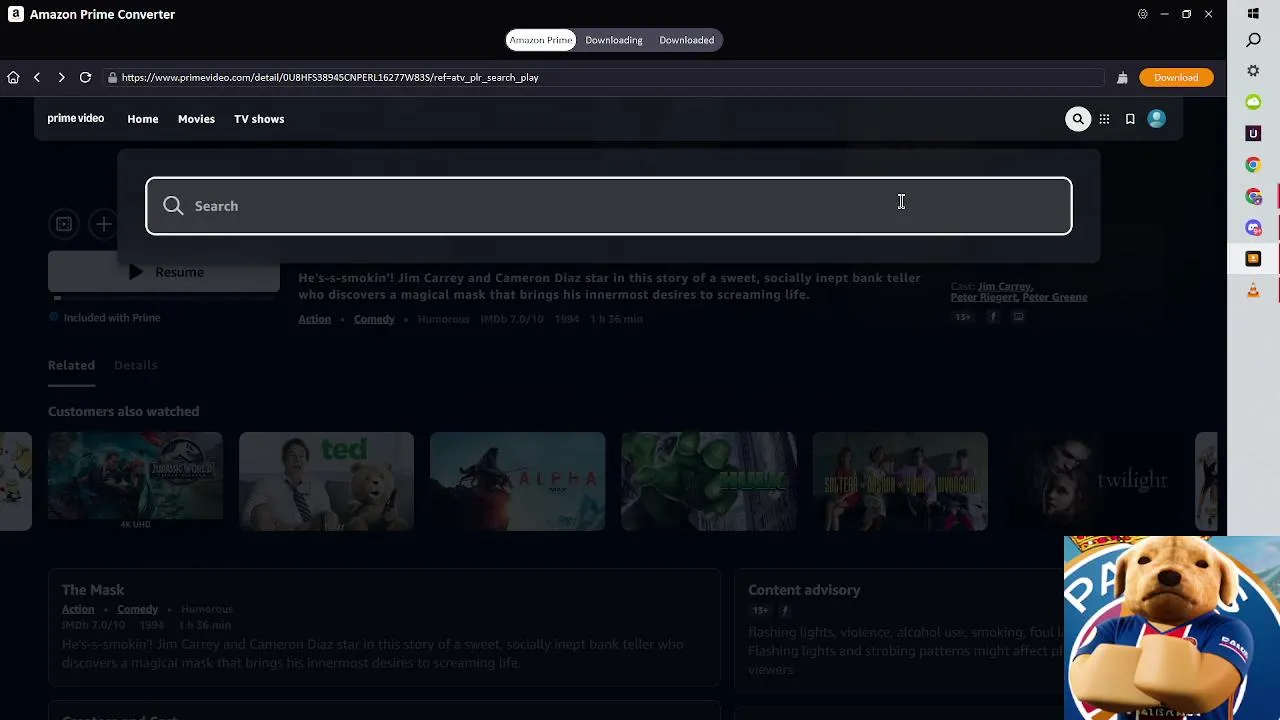
Task: Click the lock icon in the address bar
Action: point(113,77)
